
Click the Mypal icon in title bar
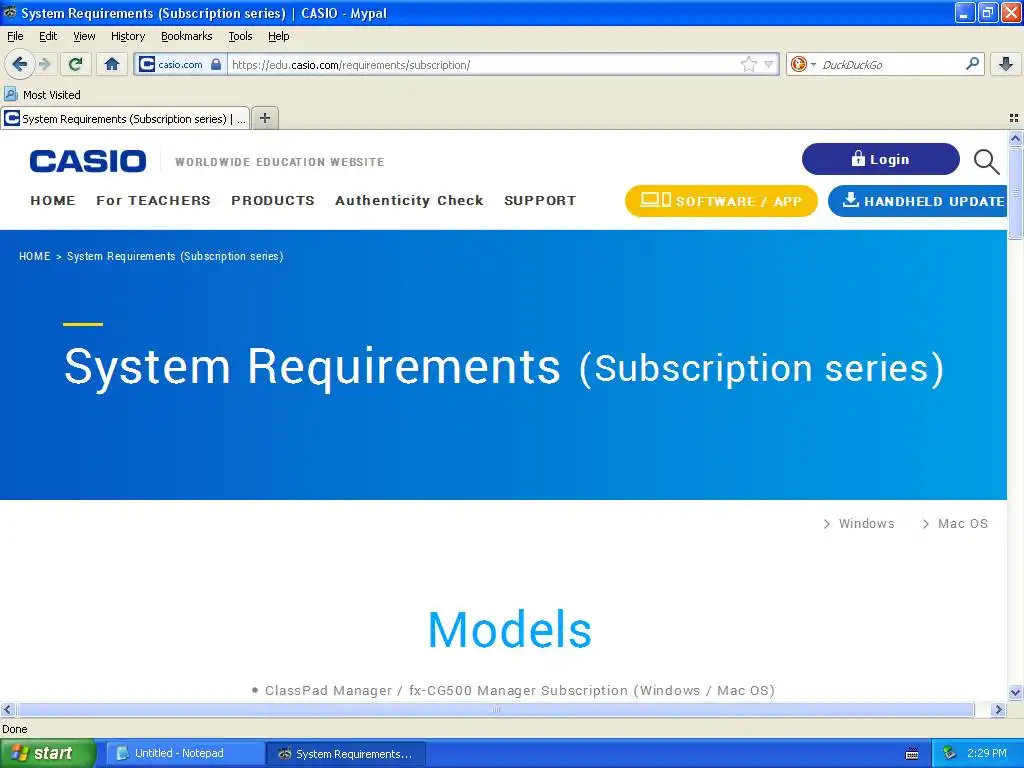pyautogui.click(x=10, y=12)
